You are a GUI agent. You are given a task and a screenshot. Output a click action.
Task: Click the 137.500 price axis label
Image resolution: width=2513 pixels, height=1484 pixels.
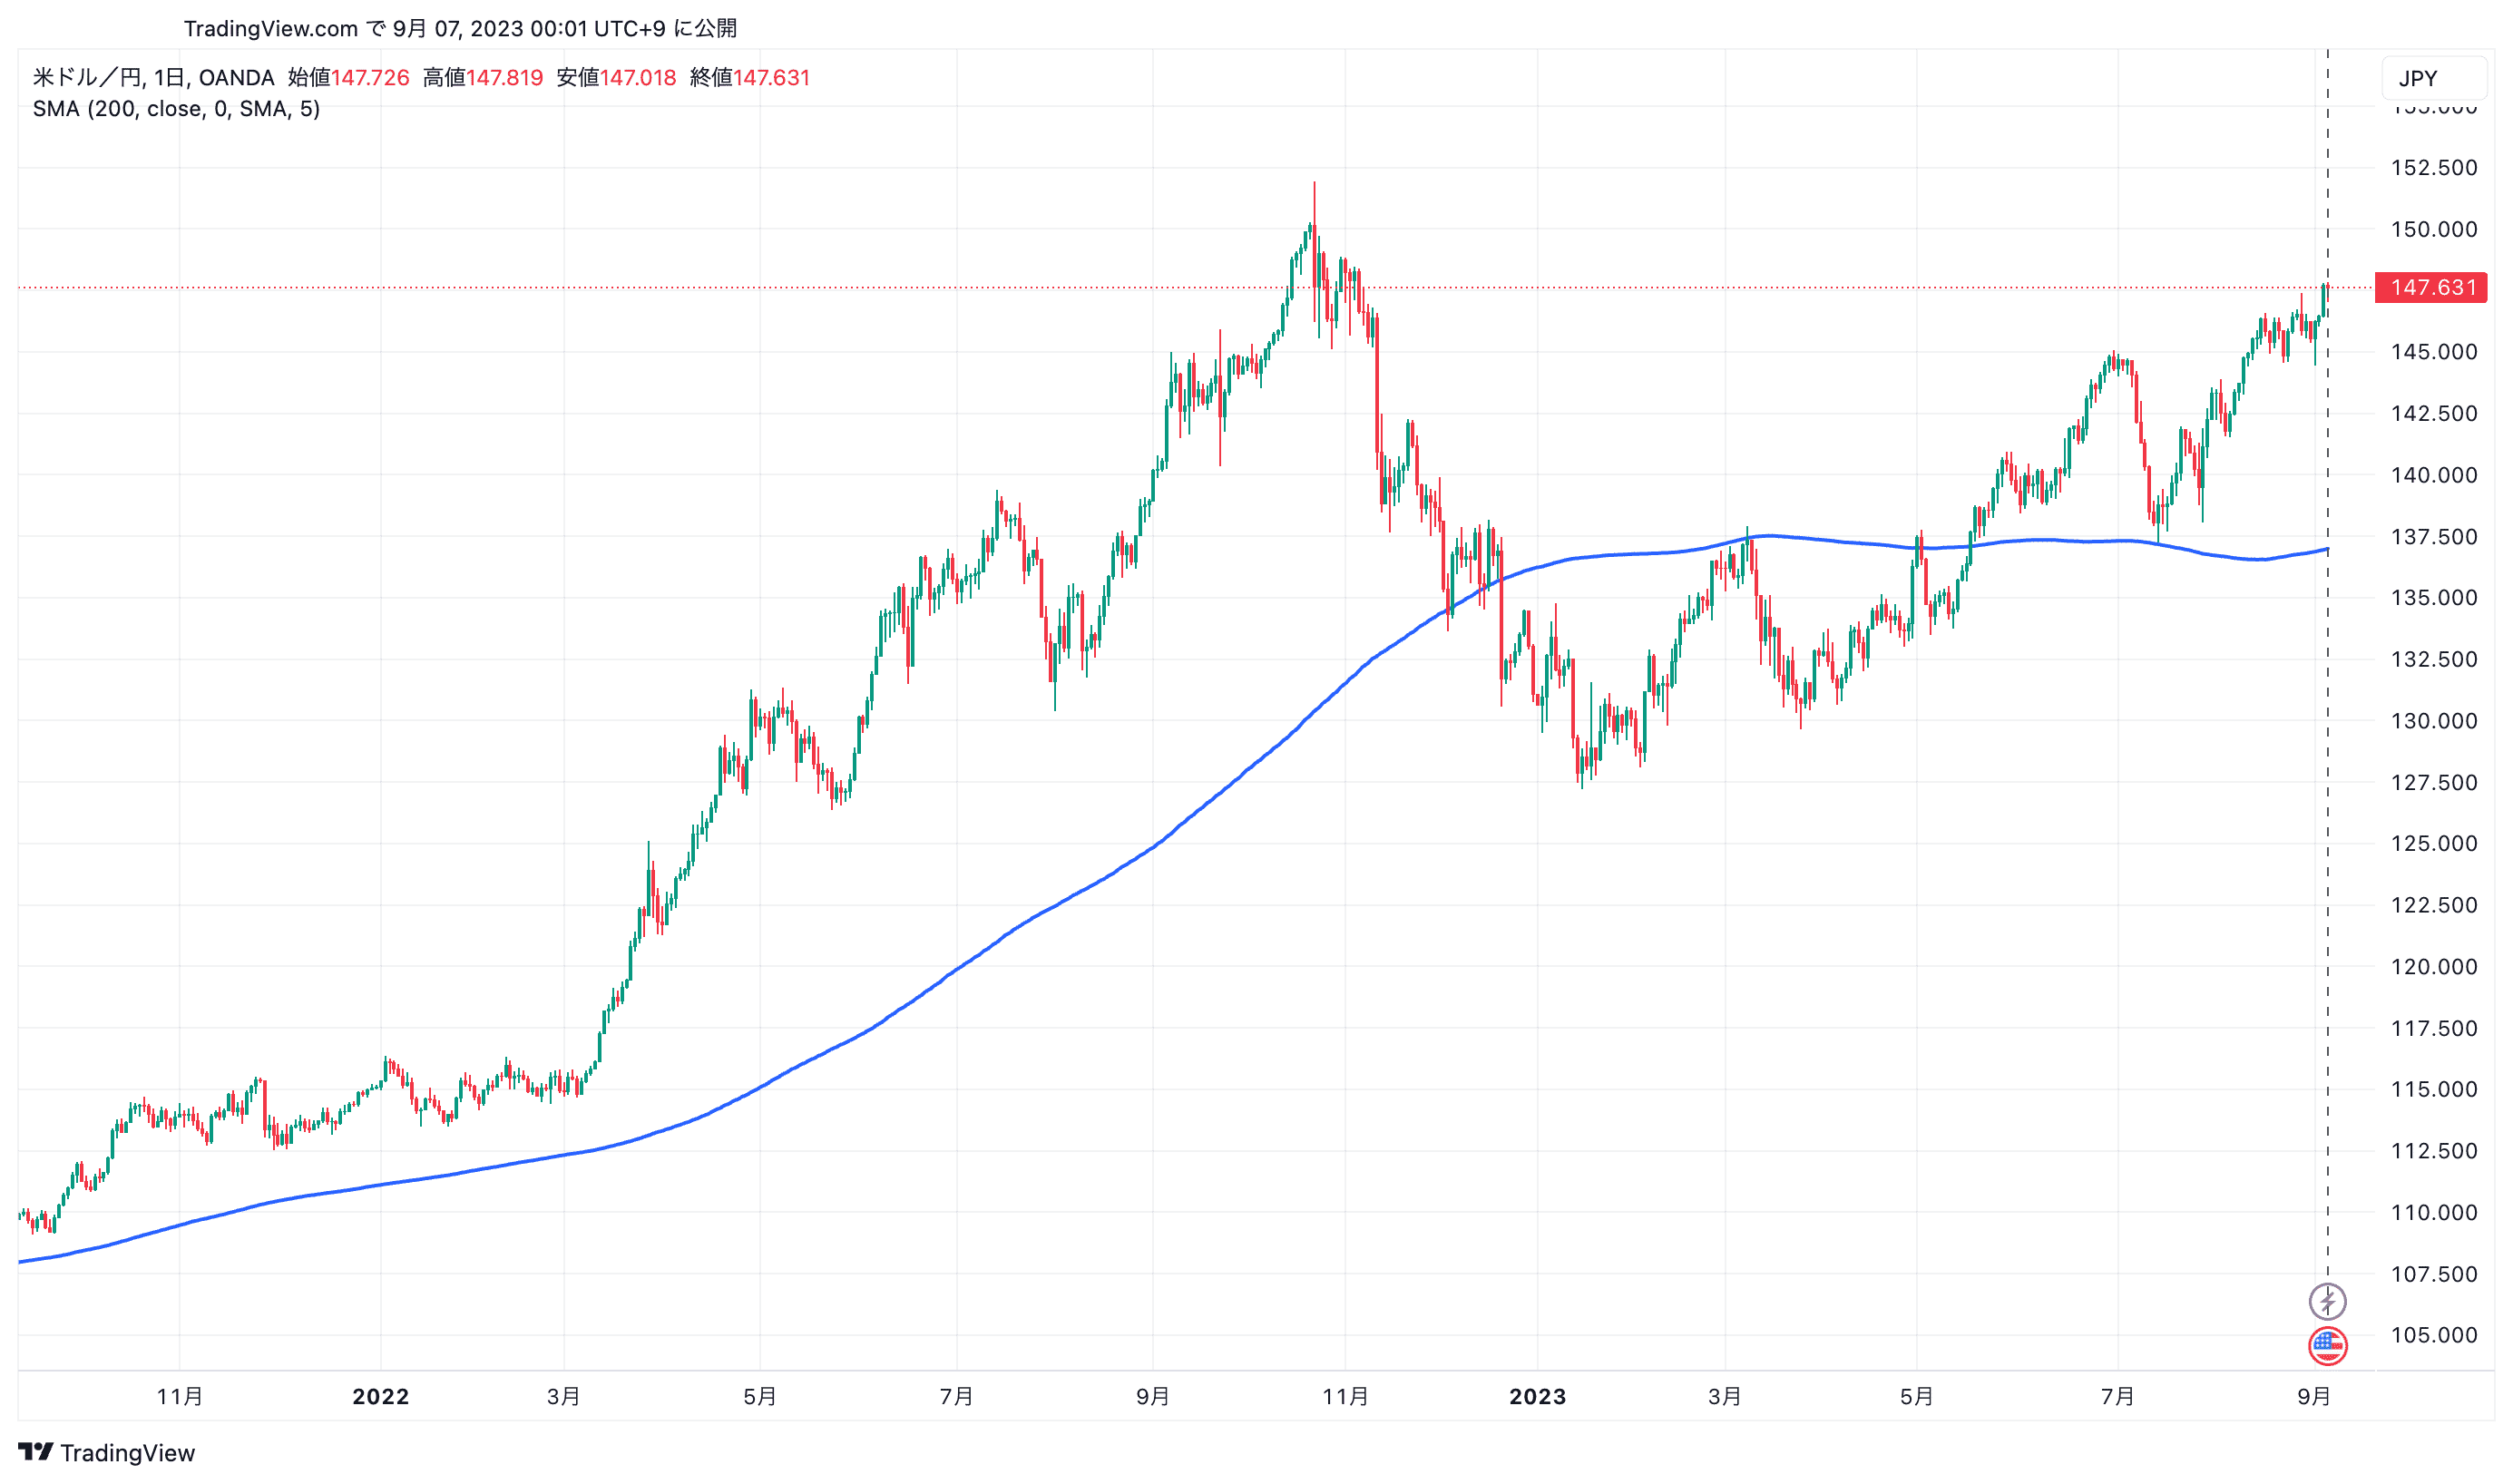tap(2433, 536)
